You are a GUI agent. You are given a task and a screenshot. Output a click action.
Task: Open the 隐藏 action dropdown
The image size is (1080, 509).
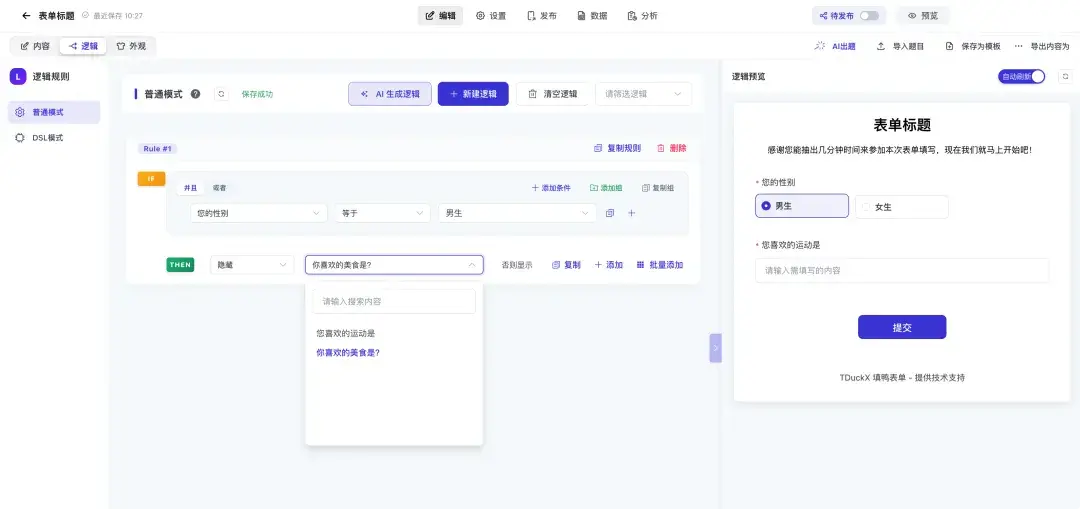(252, 264)
